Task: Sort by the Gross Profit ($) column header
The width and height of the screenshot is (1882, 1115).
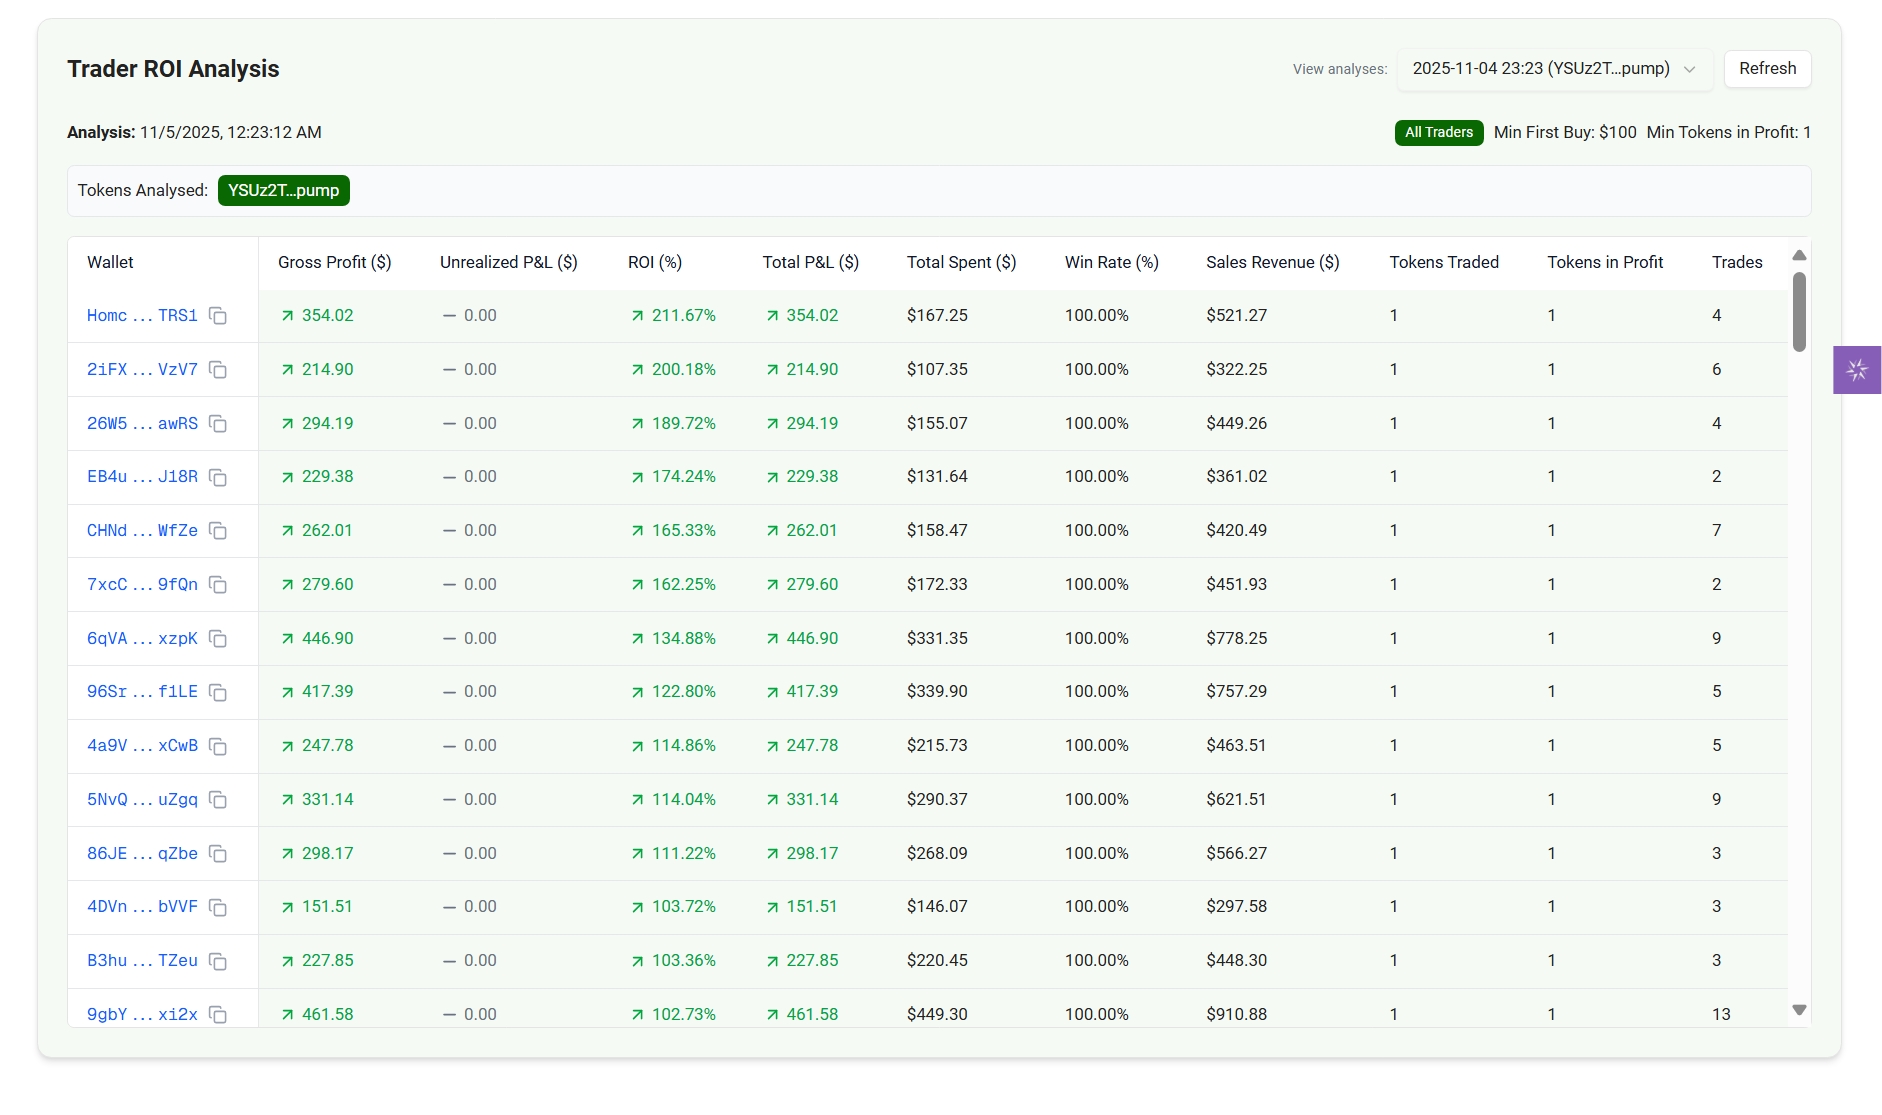Action: [x=334, y=262]
